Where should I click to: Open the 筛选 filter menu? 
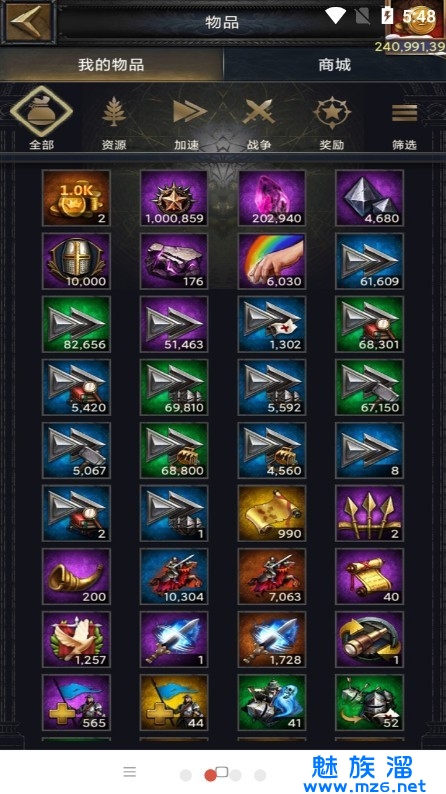click(404, 123)
